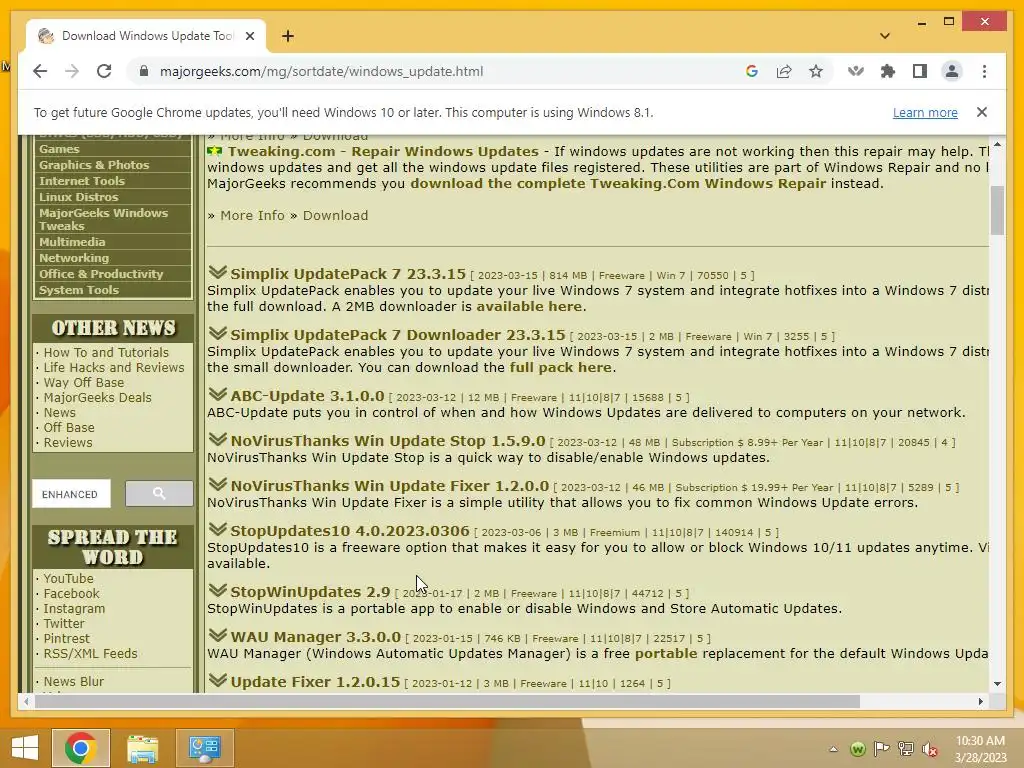Click the arrow icon beside WAU Manager
The height and width of the screenshot is (768, 1024).
(x=217, y=634)
